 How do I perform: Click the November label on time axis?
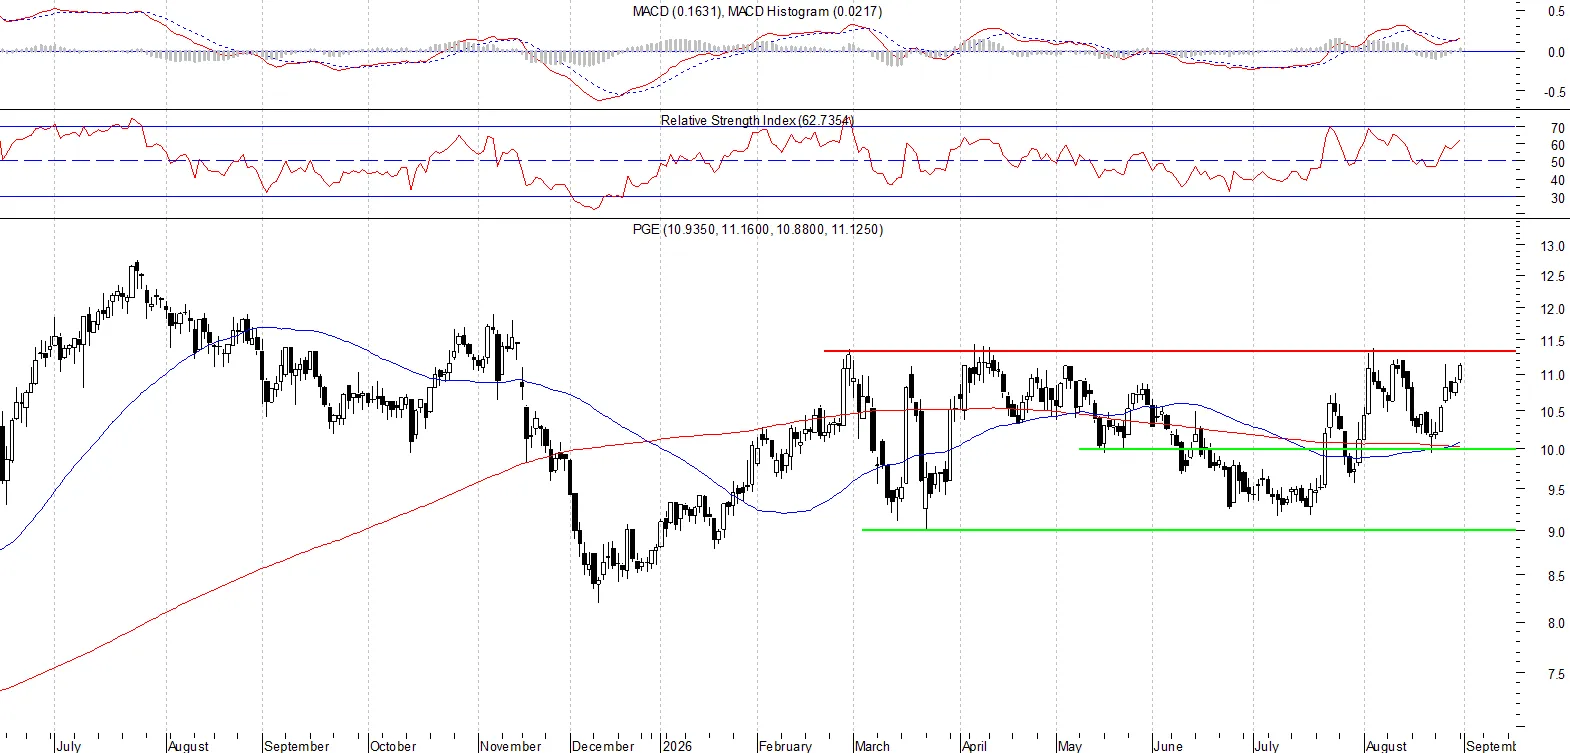point(510,746)
